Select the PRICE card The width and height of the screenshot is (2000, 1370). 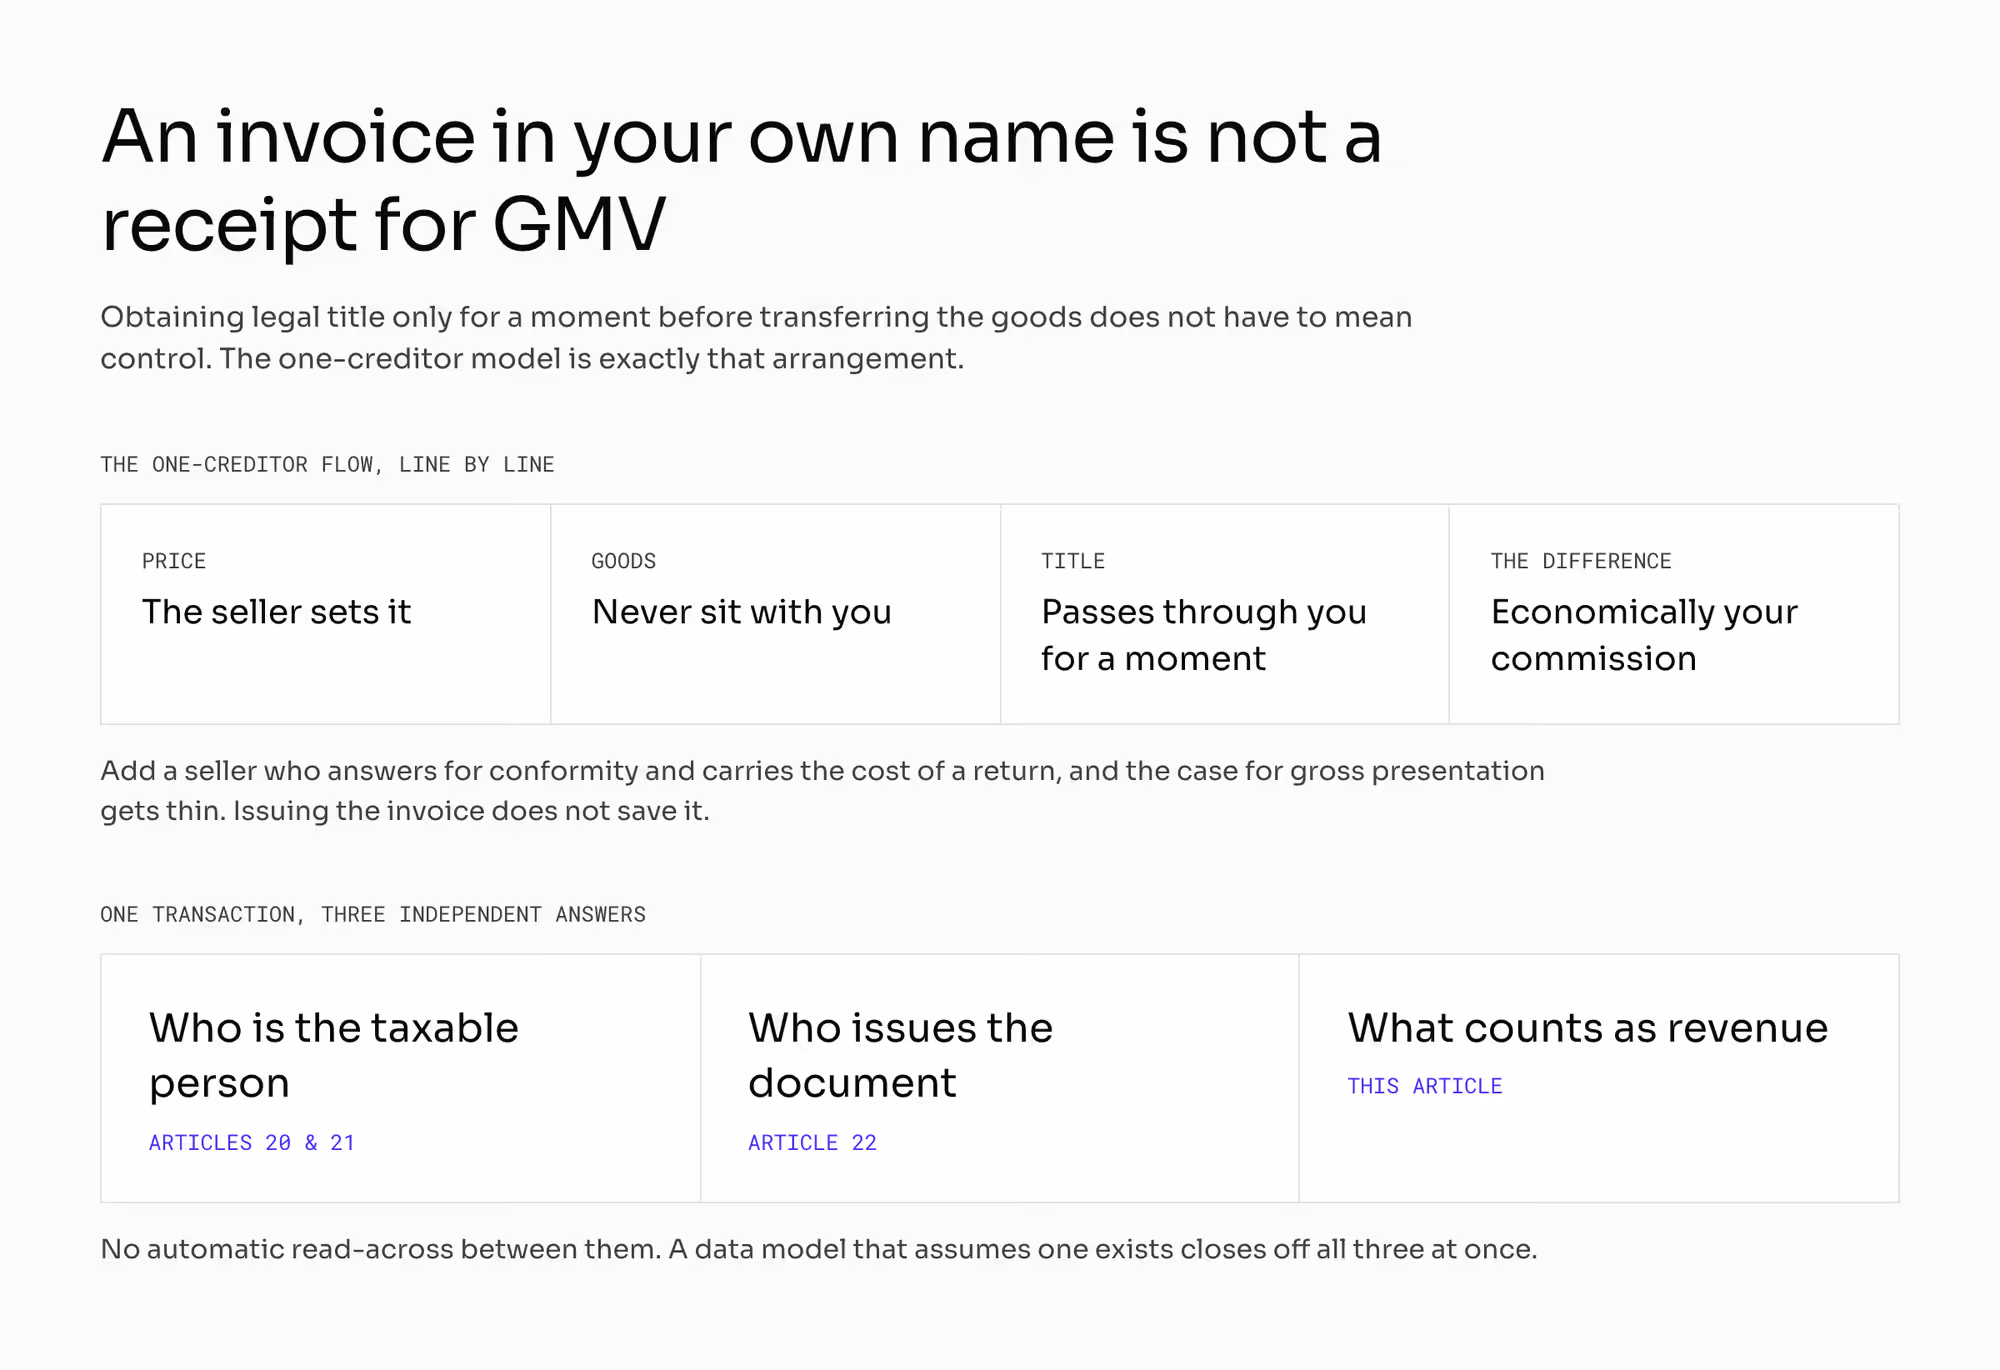click(x=326, y=614)
